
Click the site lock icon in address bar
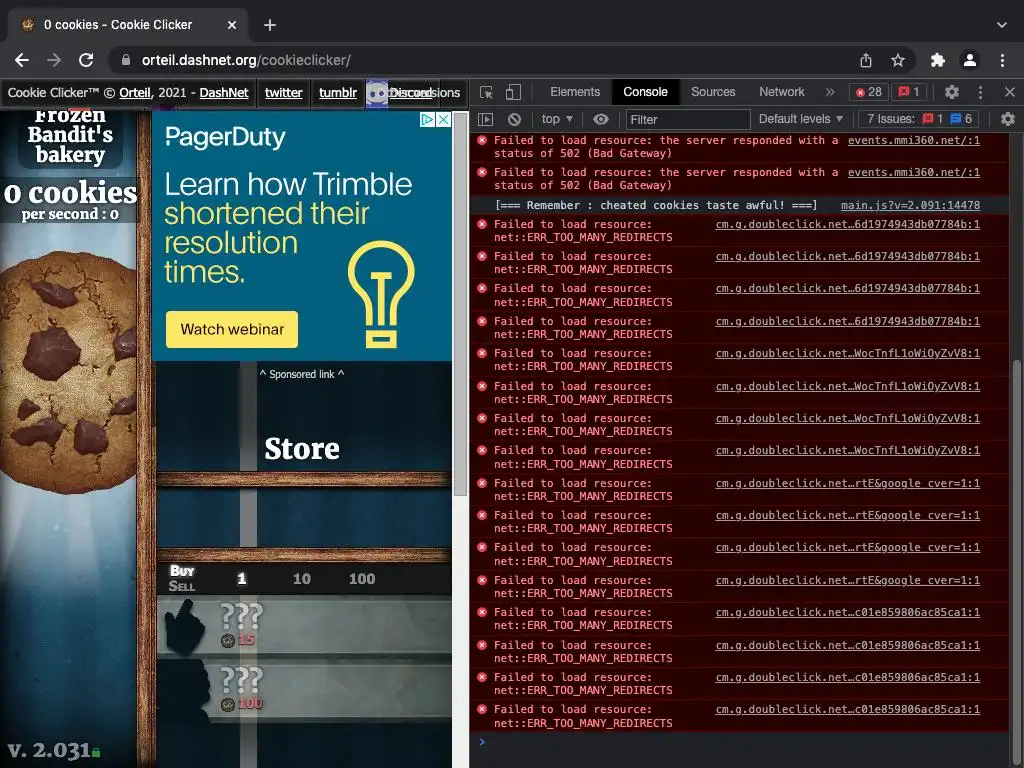(x=126, y=60)
